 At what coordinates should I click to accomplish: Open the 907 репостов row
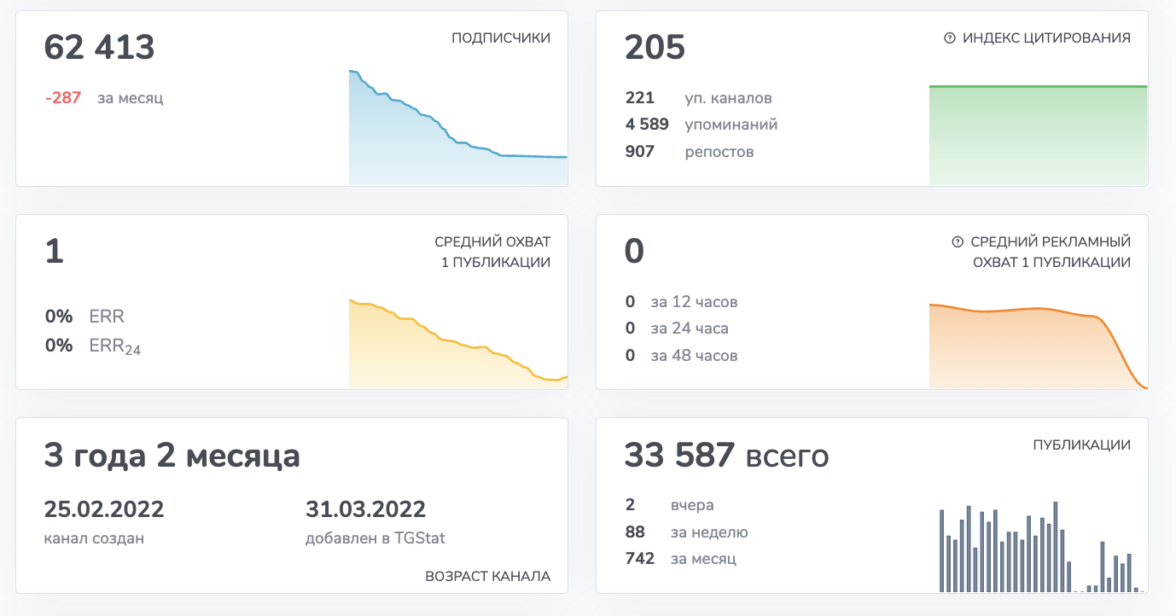(689, 152)
